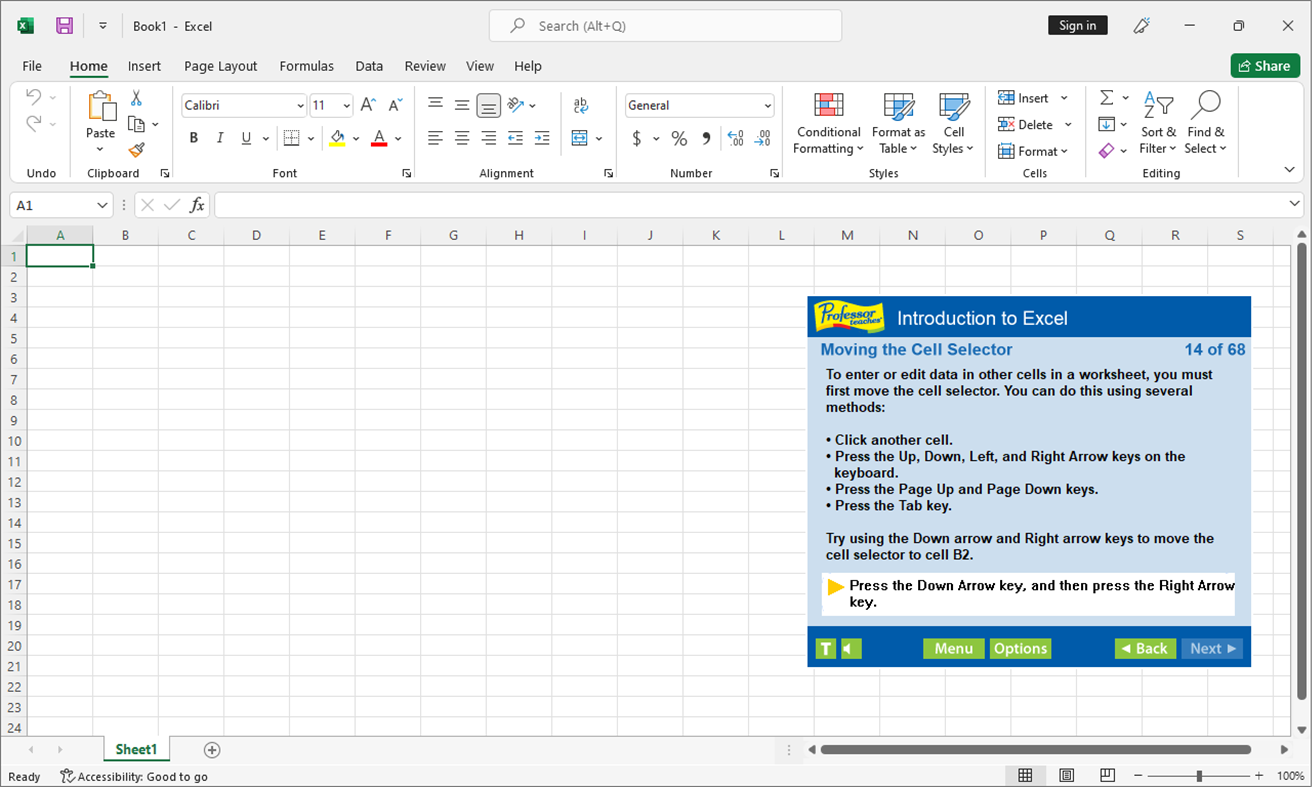The image size is (1312, 787).
Task: Open Sort & Filter options
Action: 1157,124
